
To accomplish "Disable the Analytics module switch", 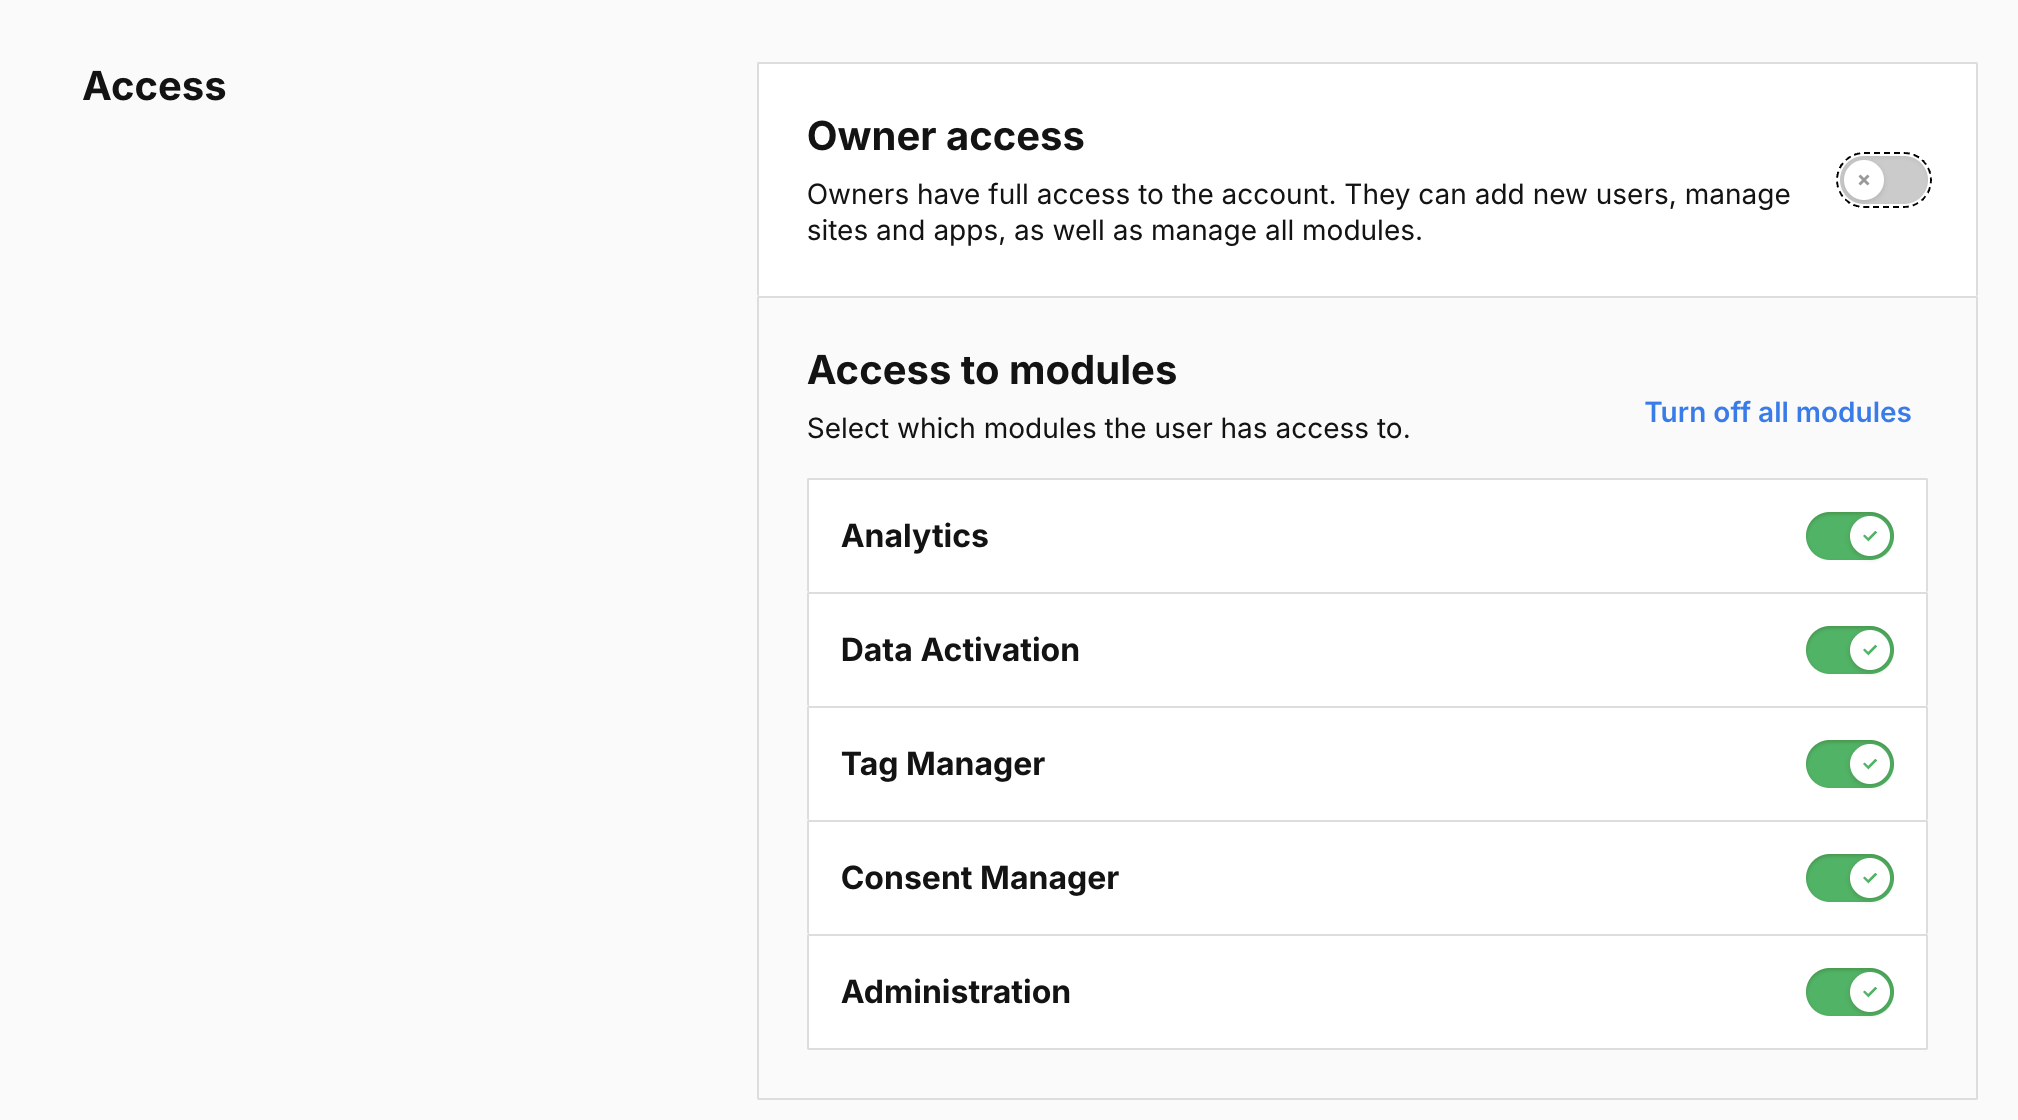I will (1848, 536).
